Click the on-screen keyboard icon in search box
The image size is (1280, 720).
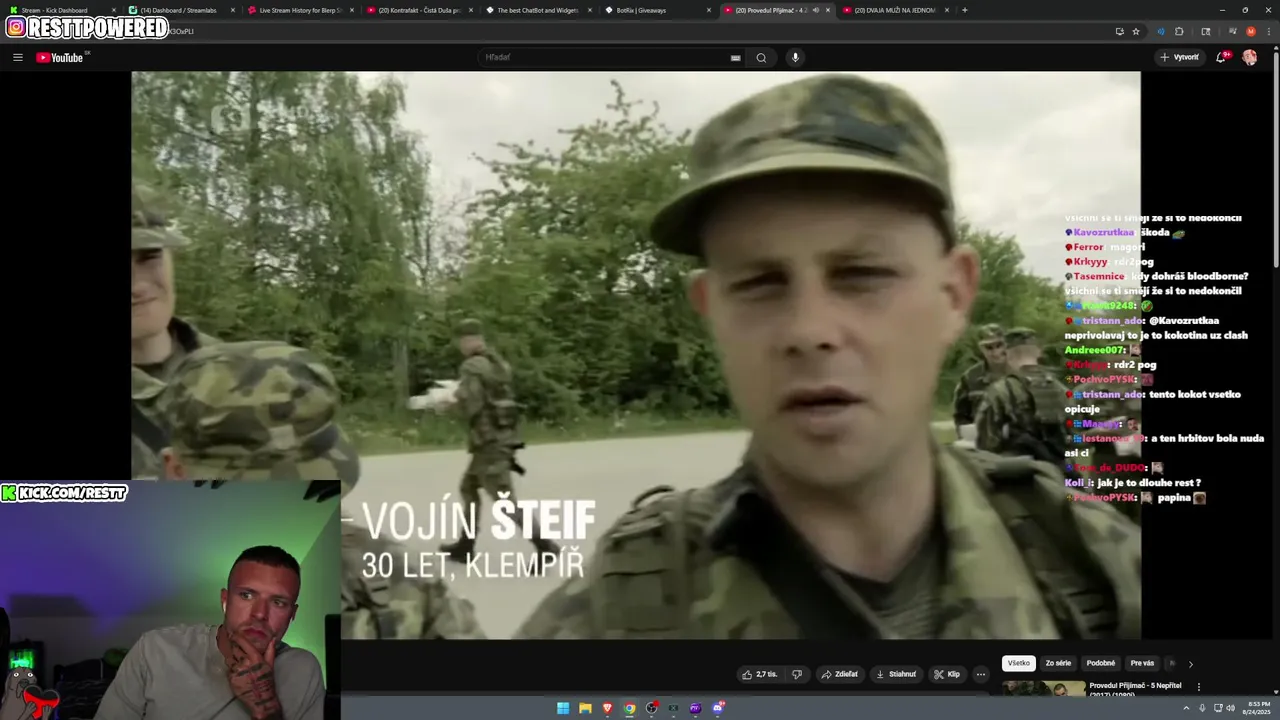coord(735,58)
